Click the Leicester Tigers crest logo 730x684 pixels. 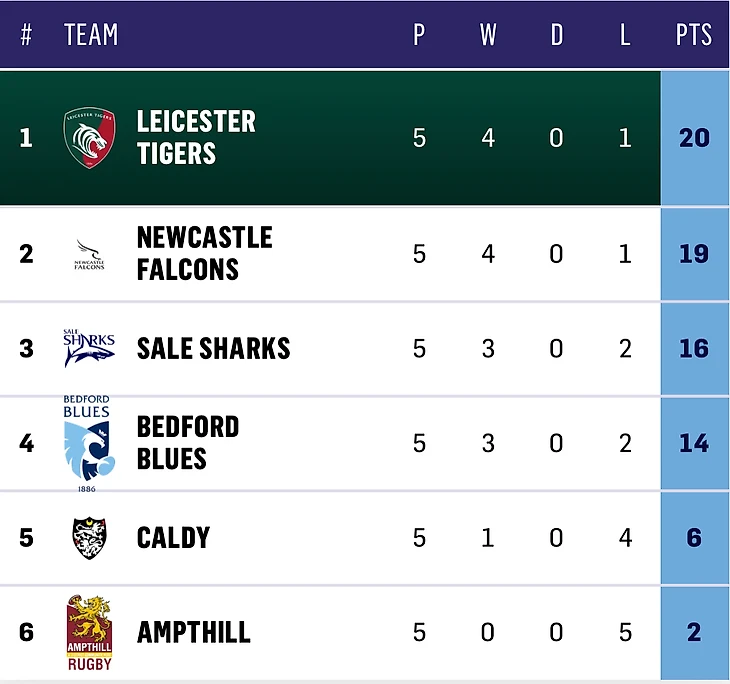point(90,137)
